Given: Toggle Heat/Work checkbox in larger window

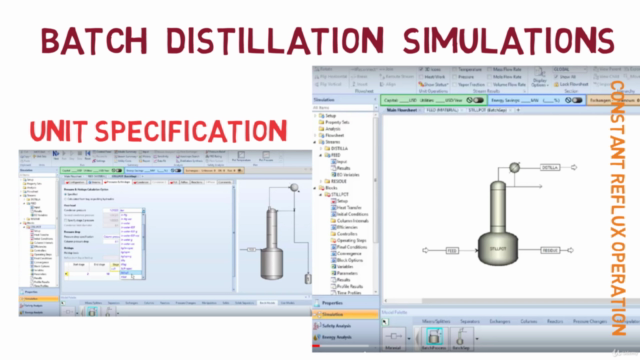Looking at the screenshot, I should pos(421,77).
